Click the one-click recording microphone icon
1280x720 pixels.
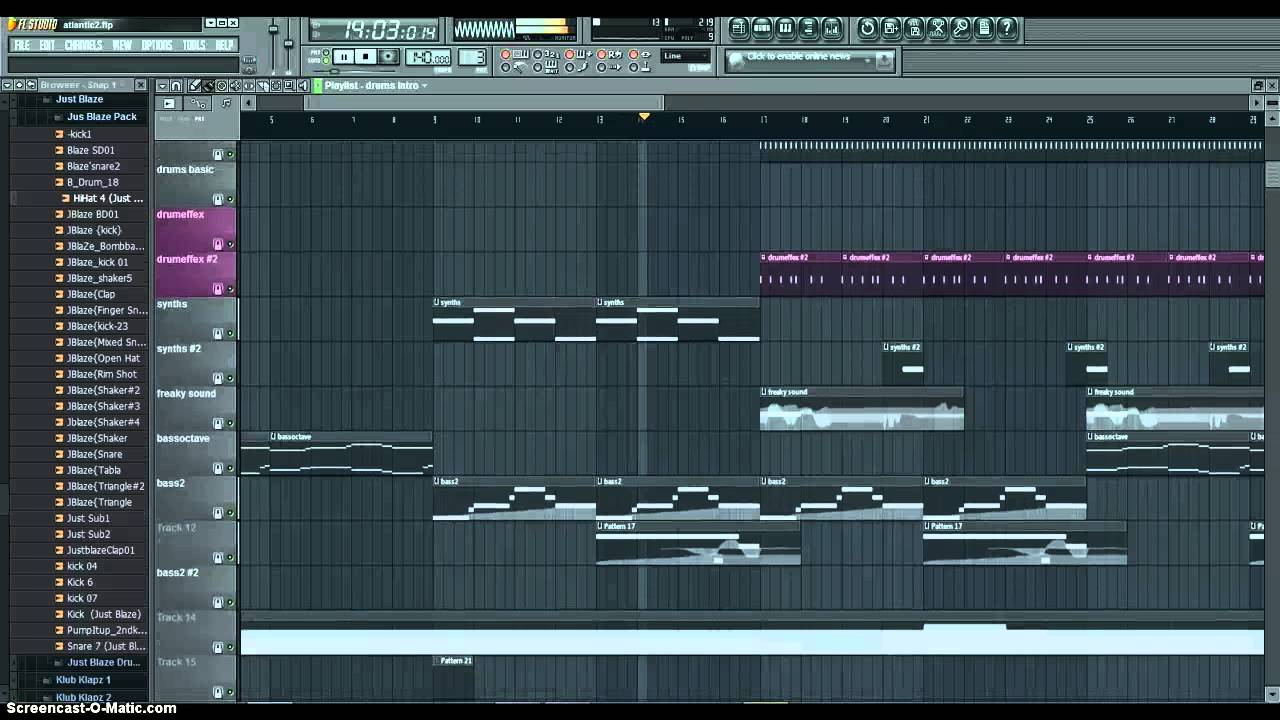click(x=960, y=28)
